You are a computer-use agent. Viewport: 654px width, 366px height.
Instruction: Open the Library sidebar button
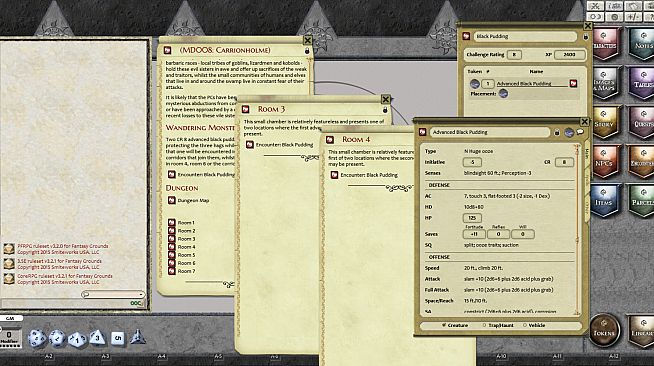pos(642,331)
